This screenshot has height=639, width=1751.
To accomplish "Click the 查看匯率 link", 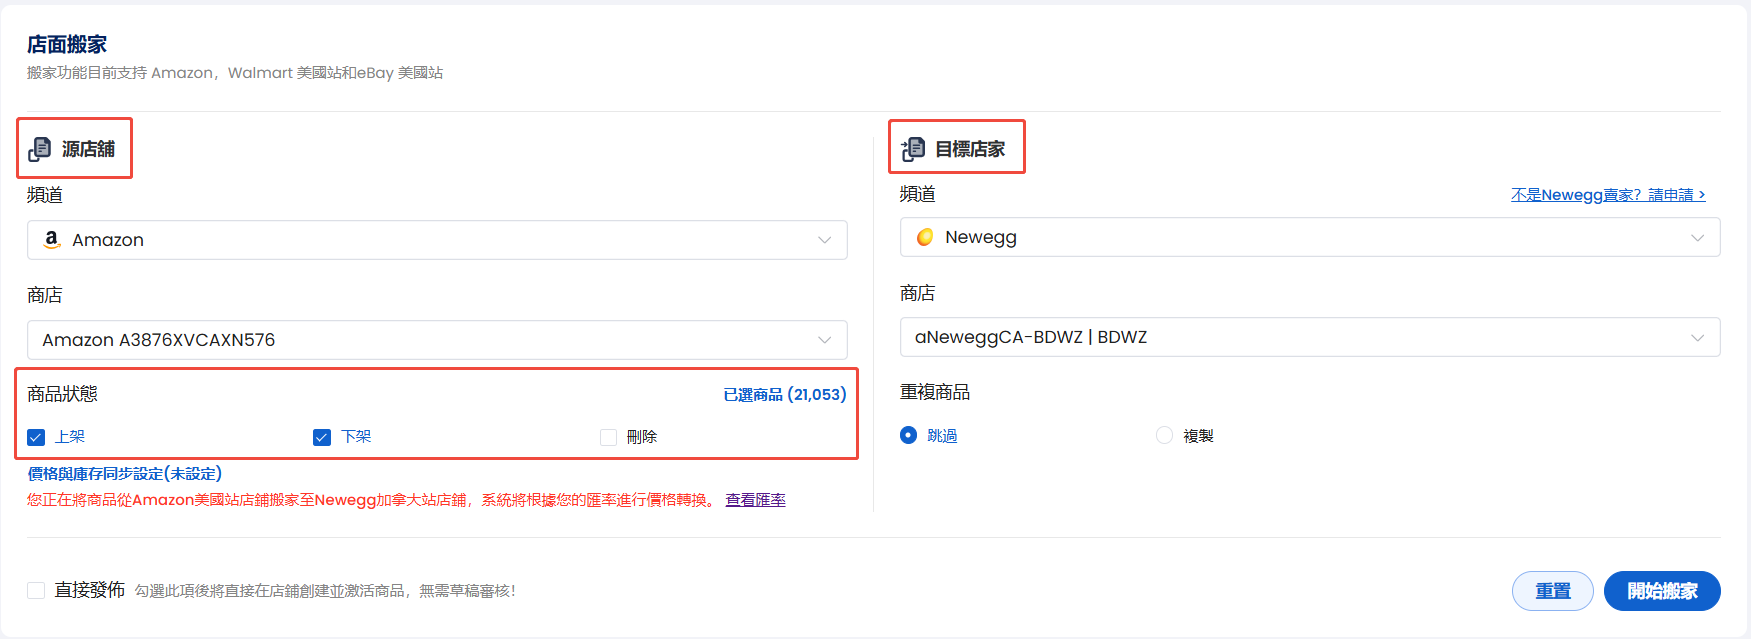I will [x=755, y=500].
